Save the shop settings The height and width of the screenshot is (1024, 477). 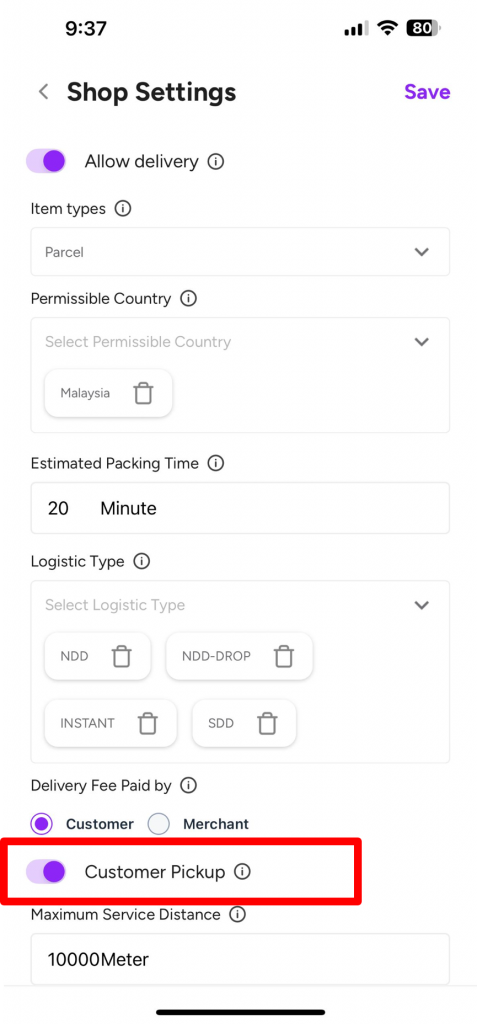[427, 92]
